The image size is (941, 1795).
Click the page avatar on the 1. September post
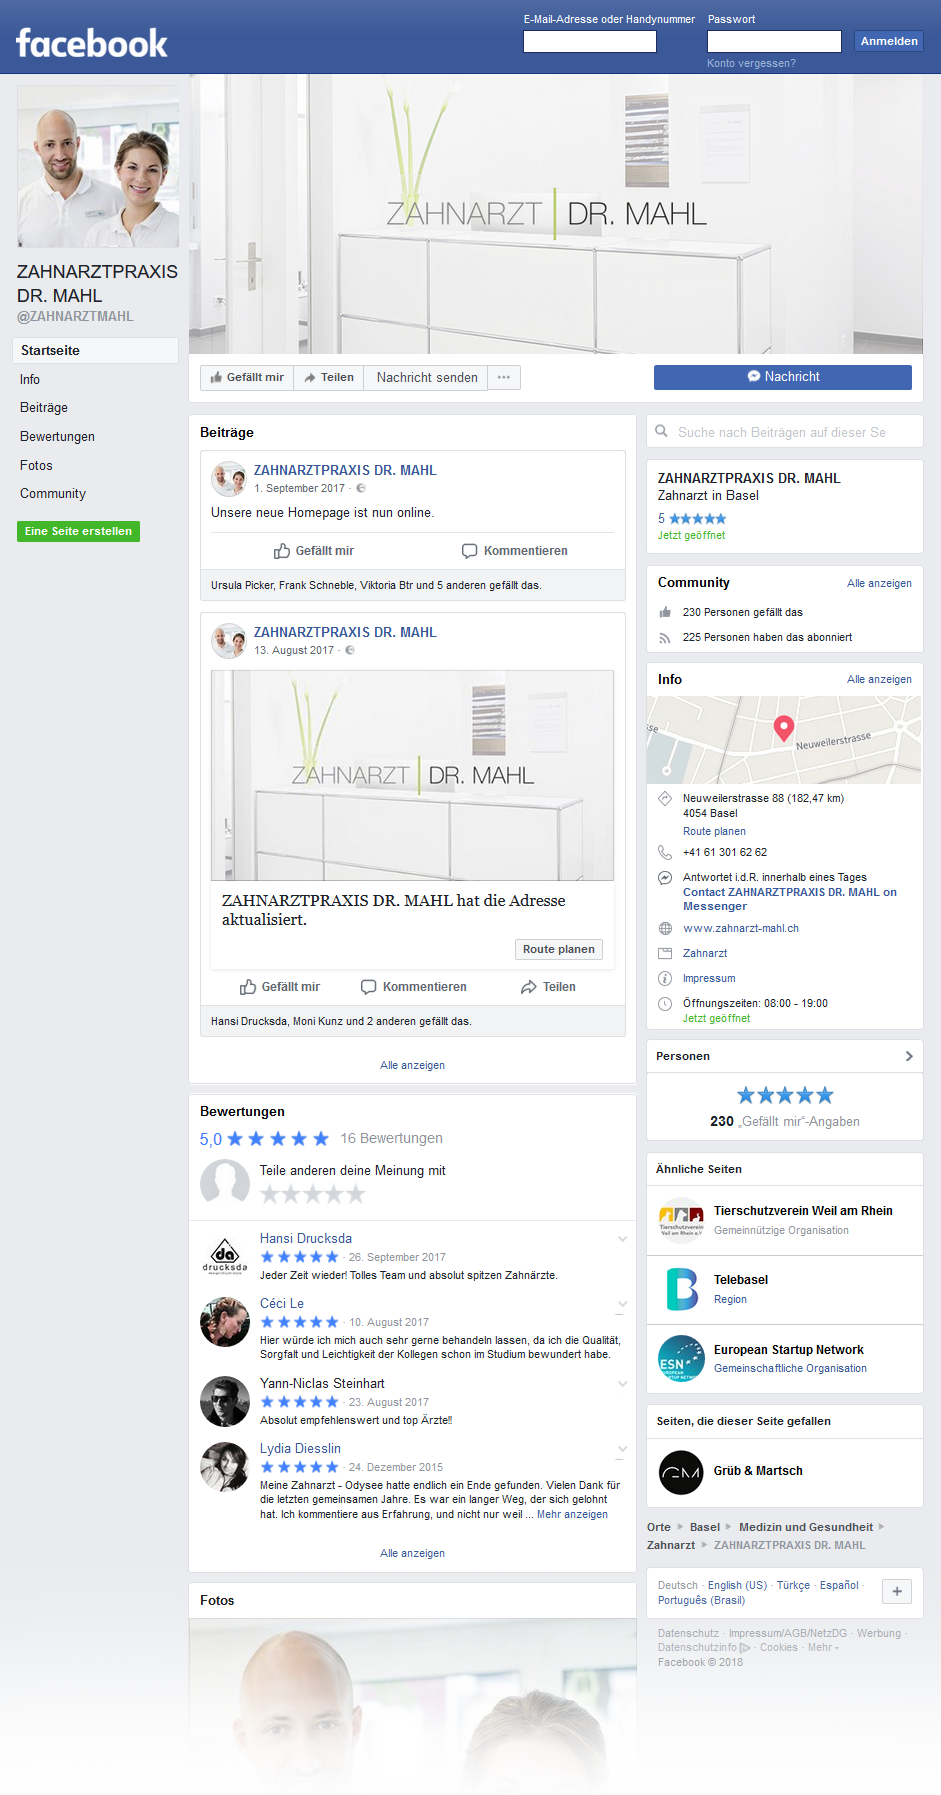click(229, 479)
